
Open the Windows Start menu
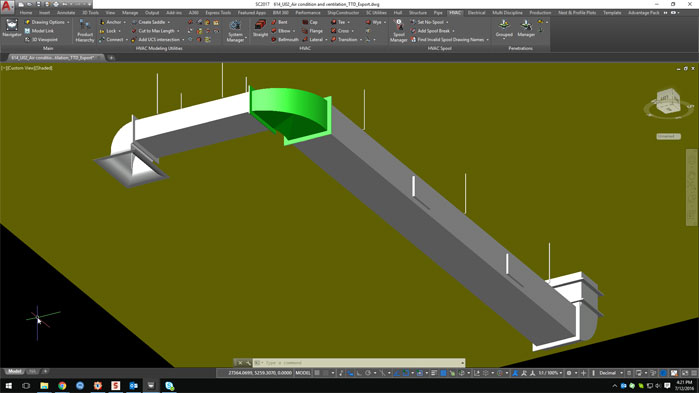tap(8, 385)
